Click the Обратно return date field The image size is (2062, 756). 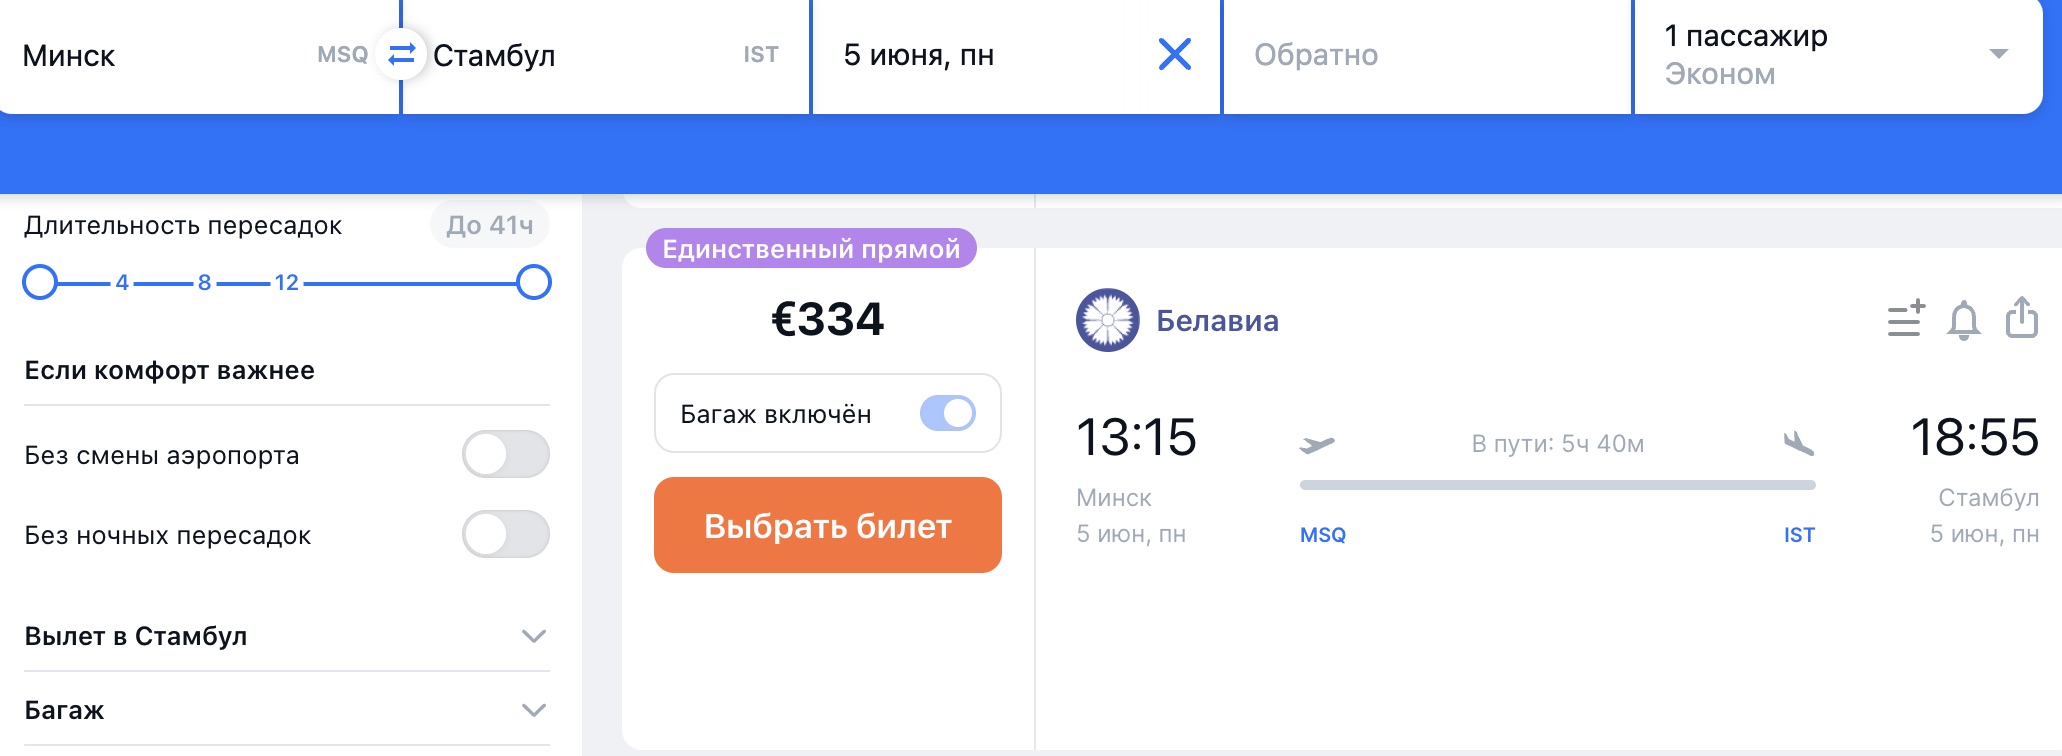[x=1425, y=55]
